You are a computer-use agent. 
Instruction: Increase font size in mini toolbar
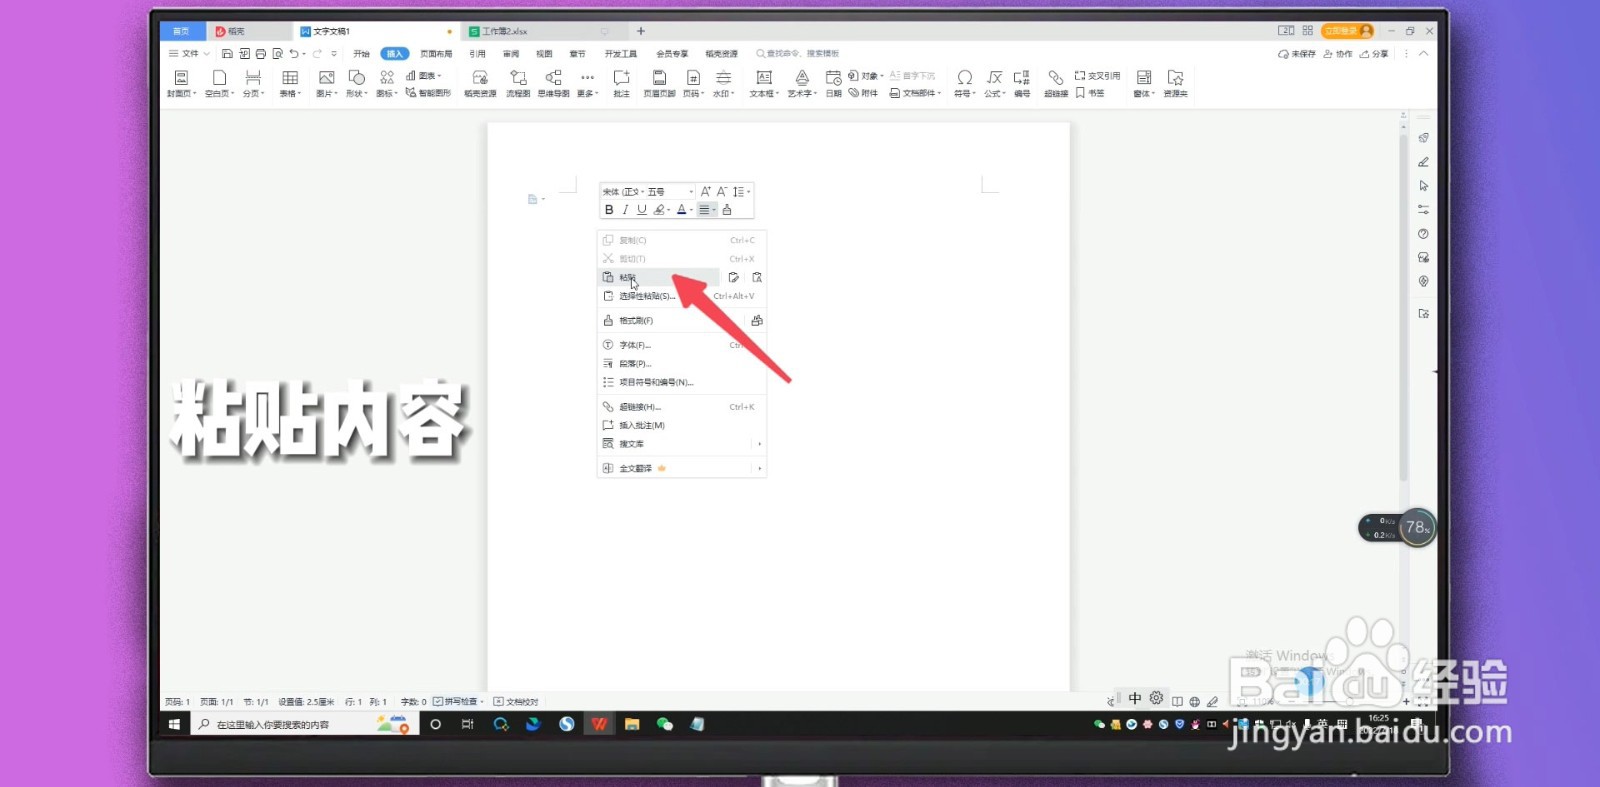[x=706, y=192]
